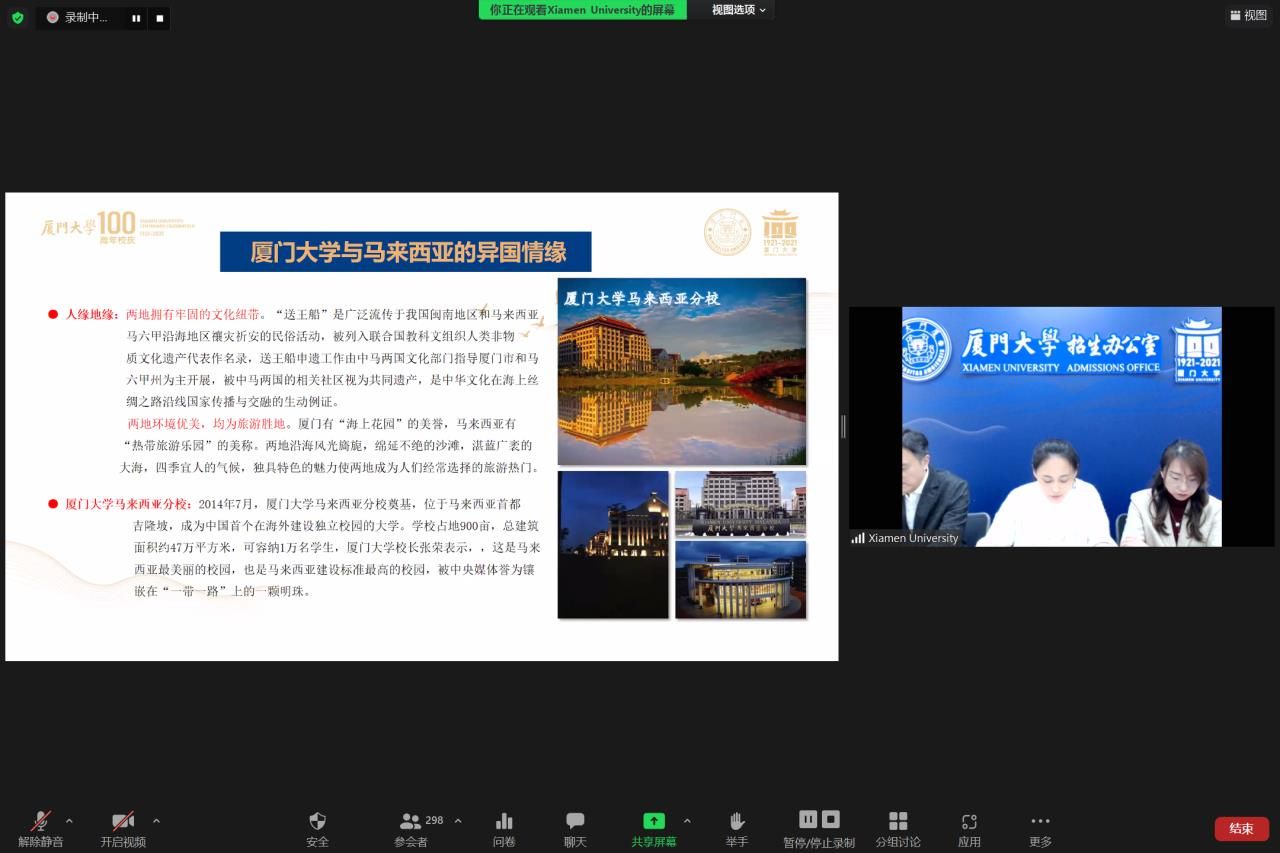
Task: Open the More (更多) menu
Action: (x=1041, y=828)
